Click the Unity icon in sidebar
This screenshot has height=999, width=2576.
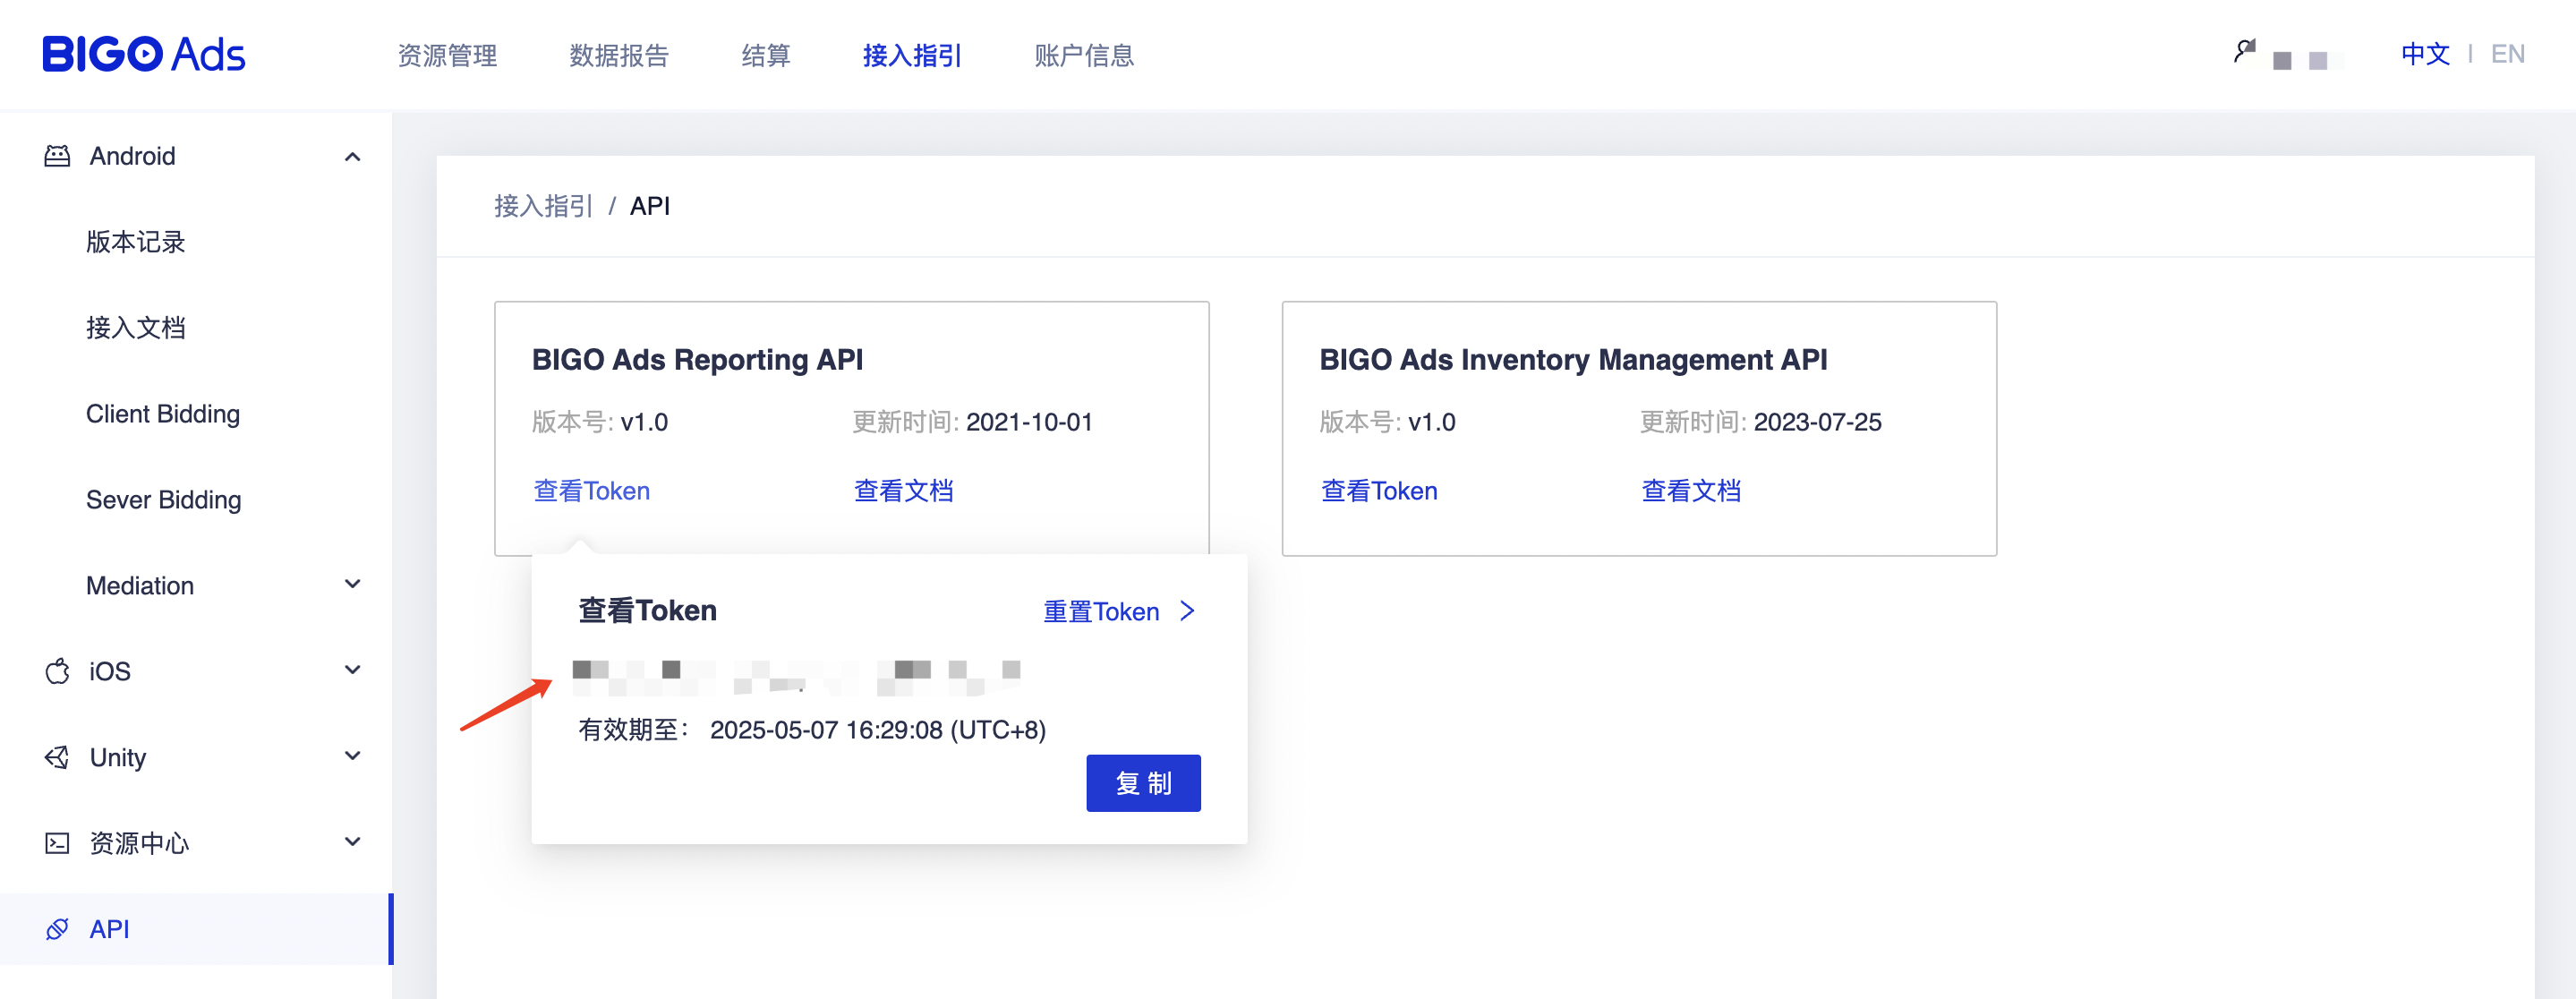[58, 757]
